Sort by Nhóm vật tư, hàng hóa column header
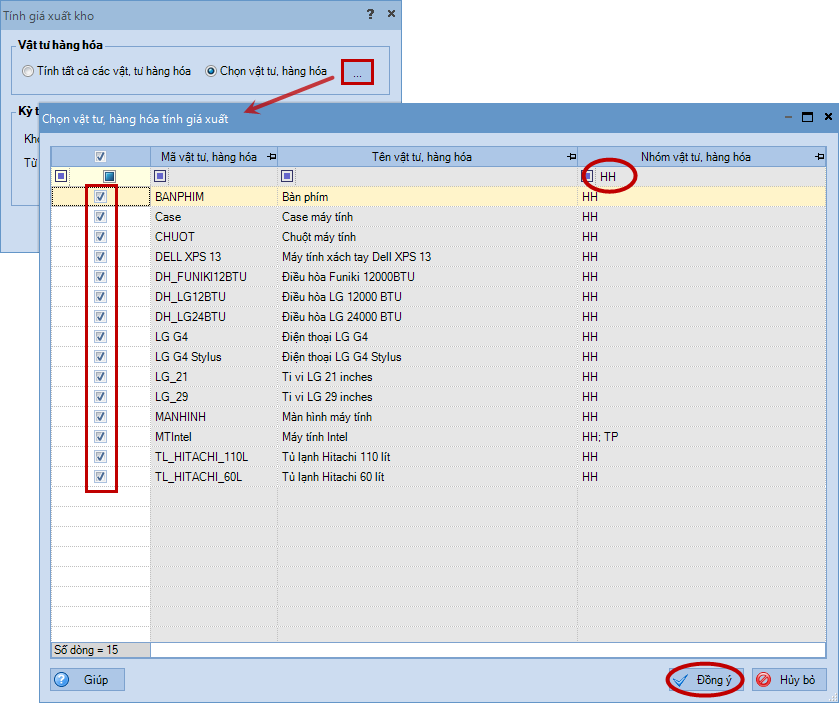839x703 pixels. tap(695, 157)
